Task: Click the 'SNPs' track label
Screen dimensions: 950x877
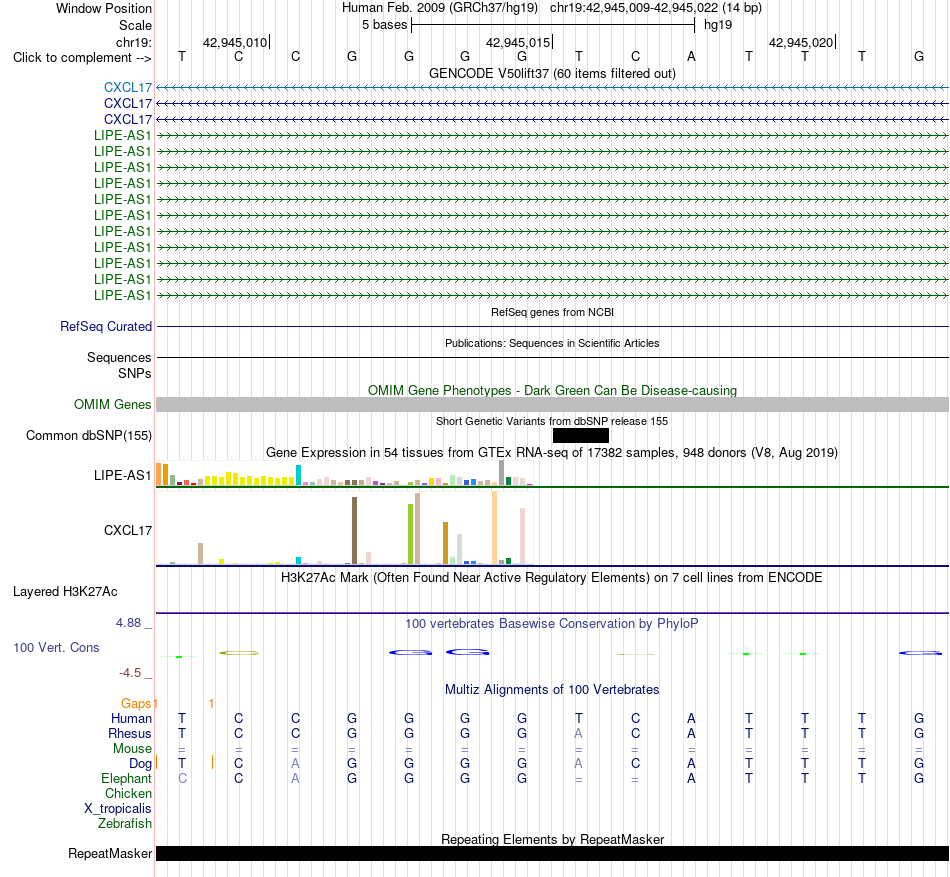Action: (x=135, y=373)
